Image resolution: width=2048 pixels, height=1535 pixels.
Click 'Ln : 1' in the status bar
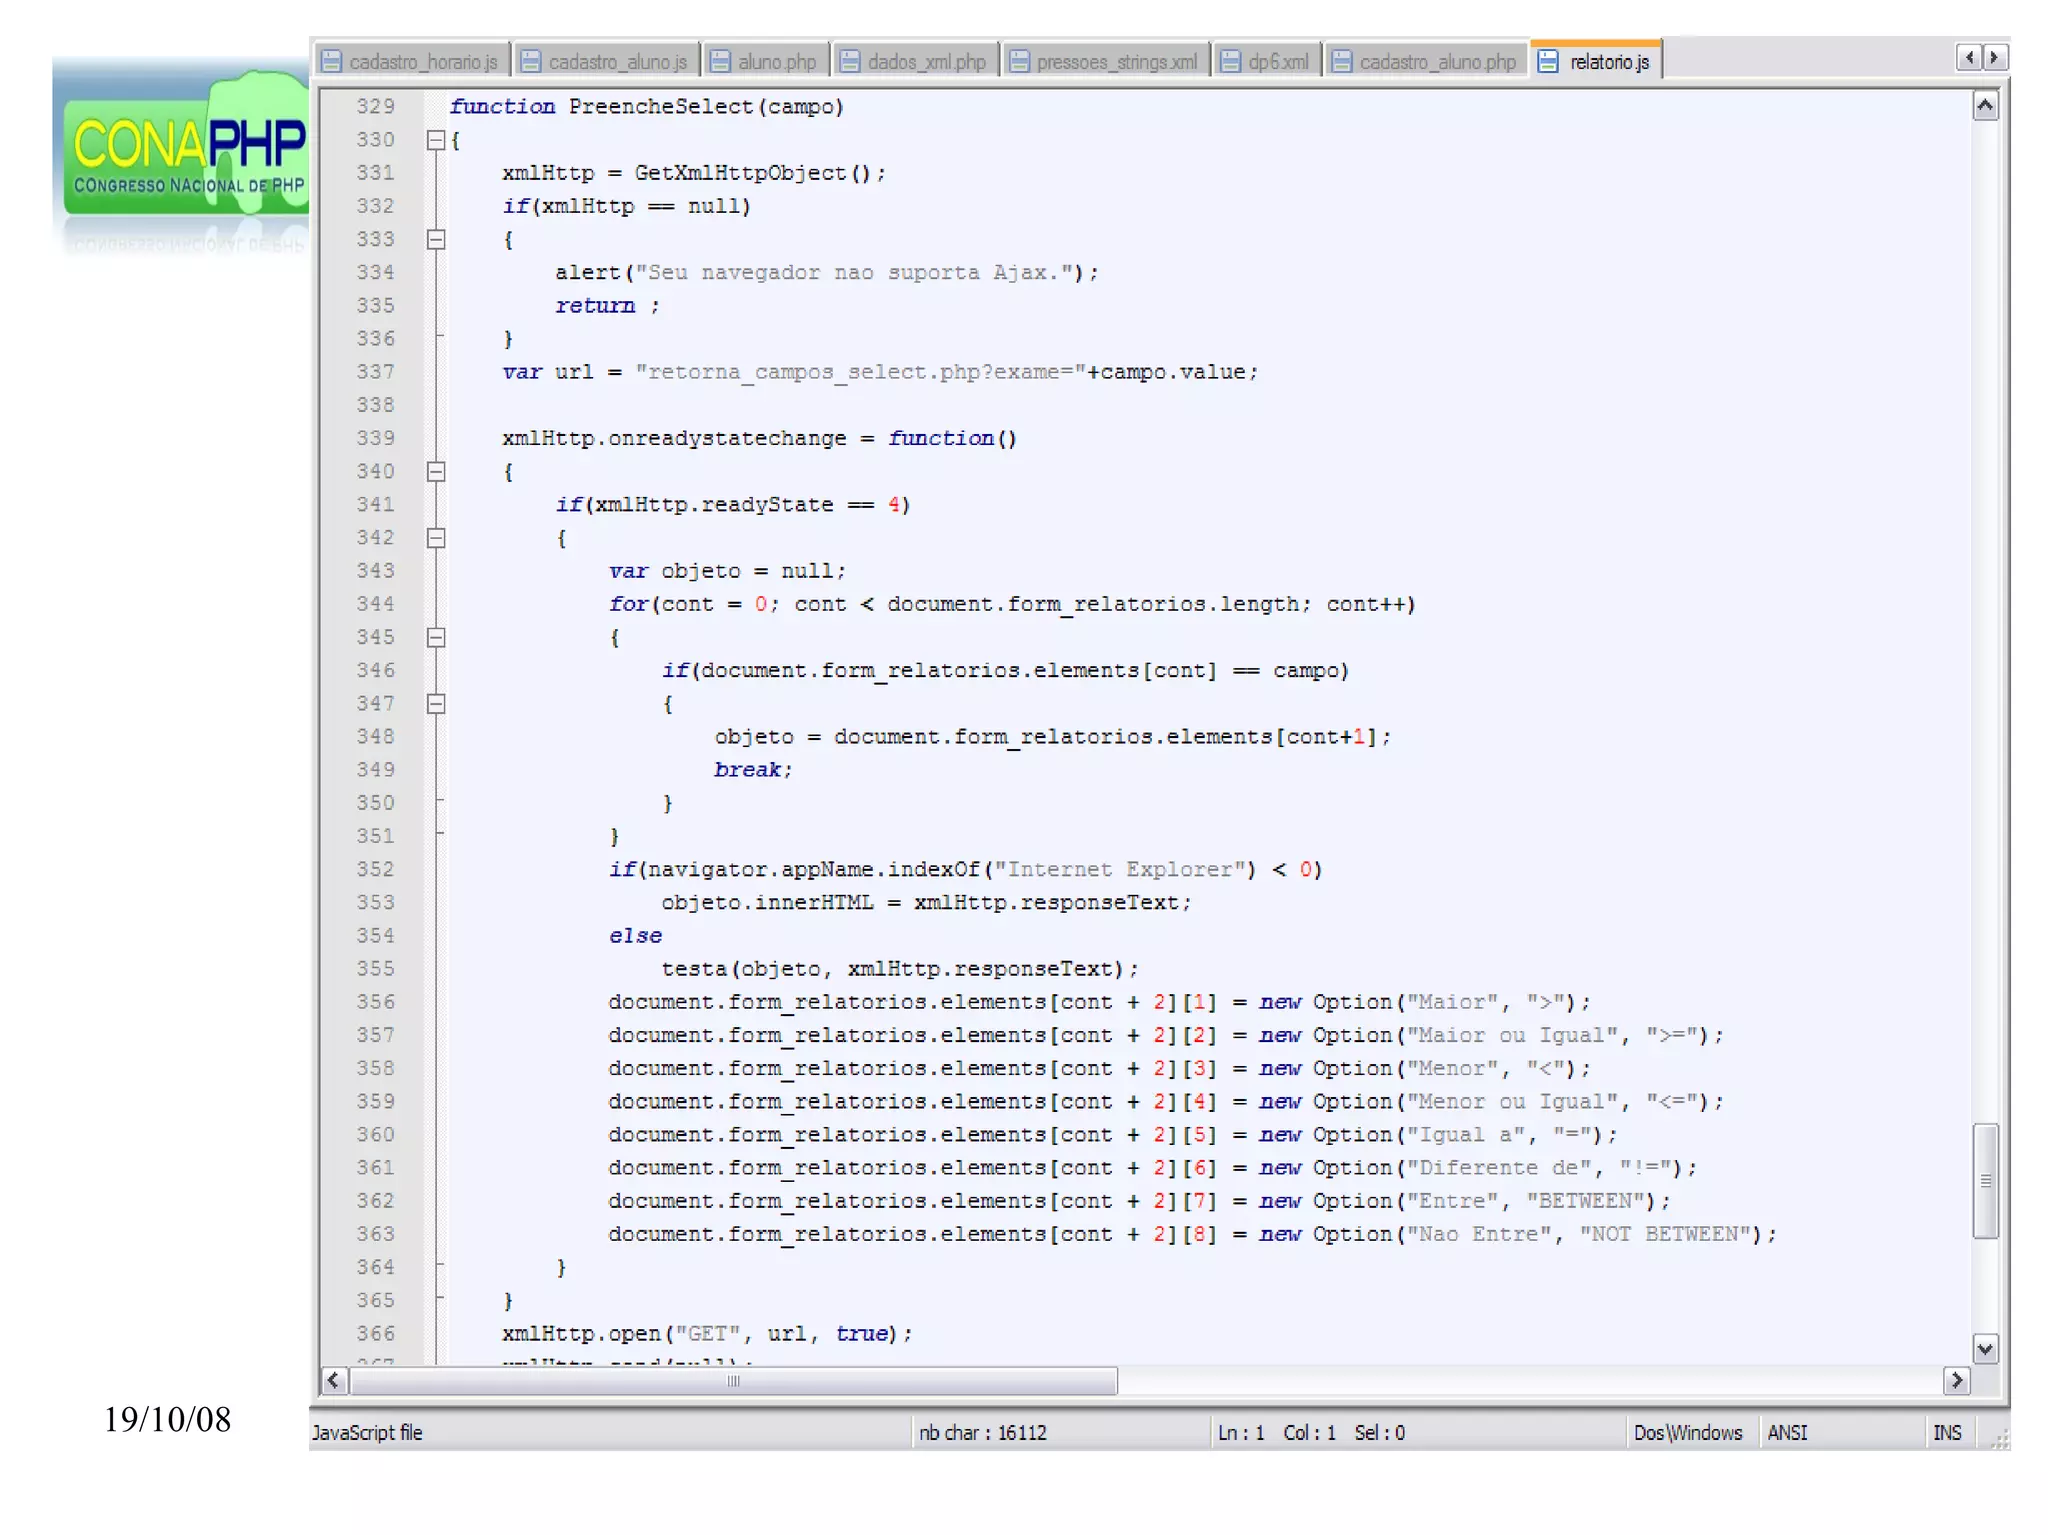1241,1433
